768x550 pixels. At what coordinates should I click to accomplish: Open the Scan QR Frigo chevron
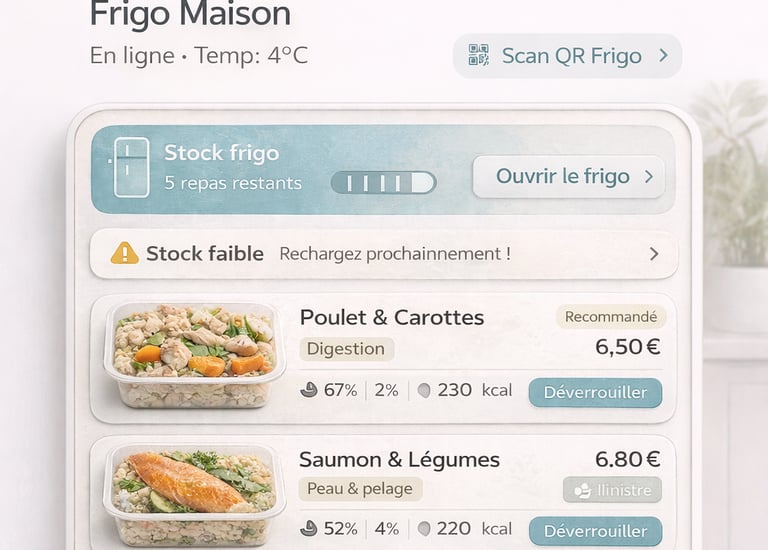coord(663,55)
